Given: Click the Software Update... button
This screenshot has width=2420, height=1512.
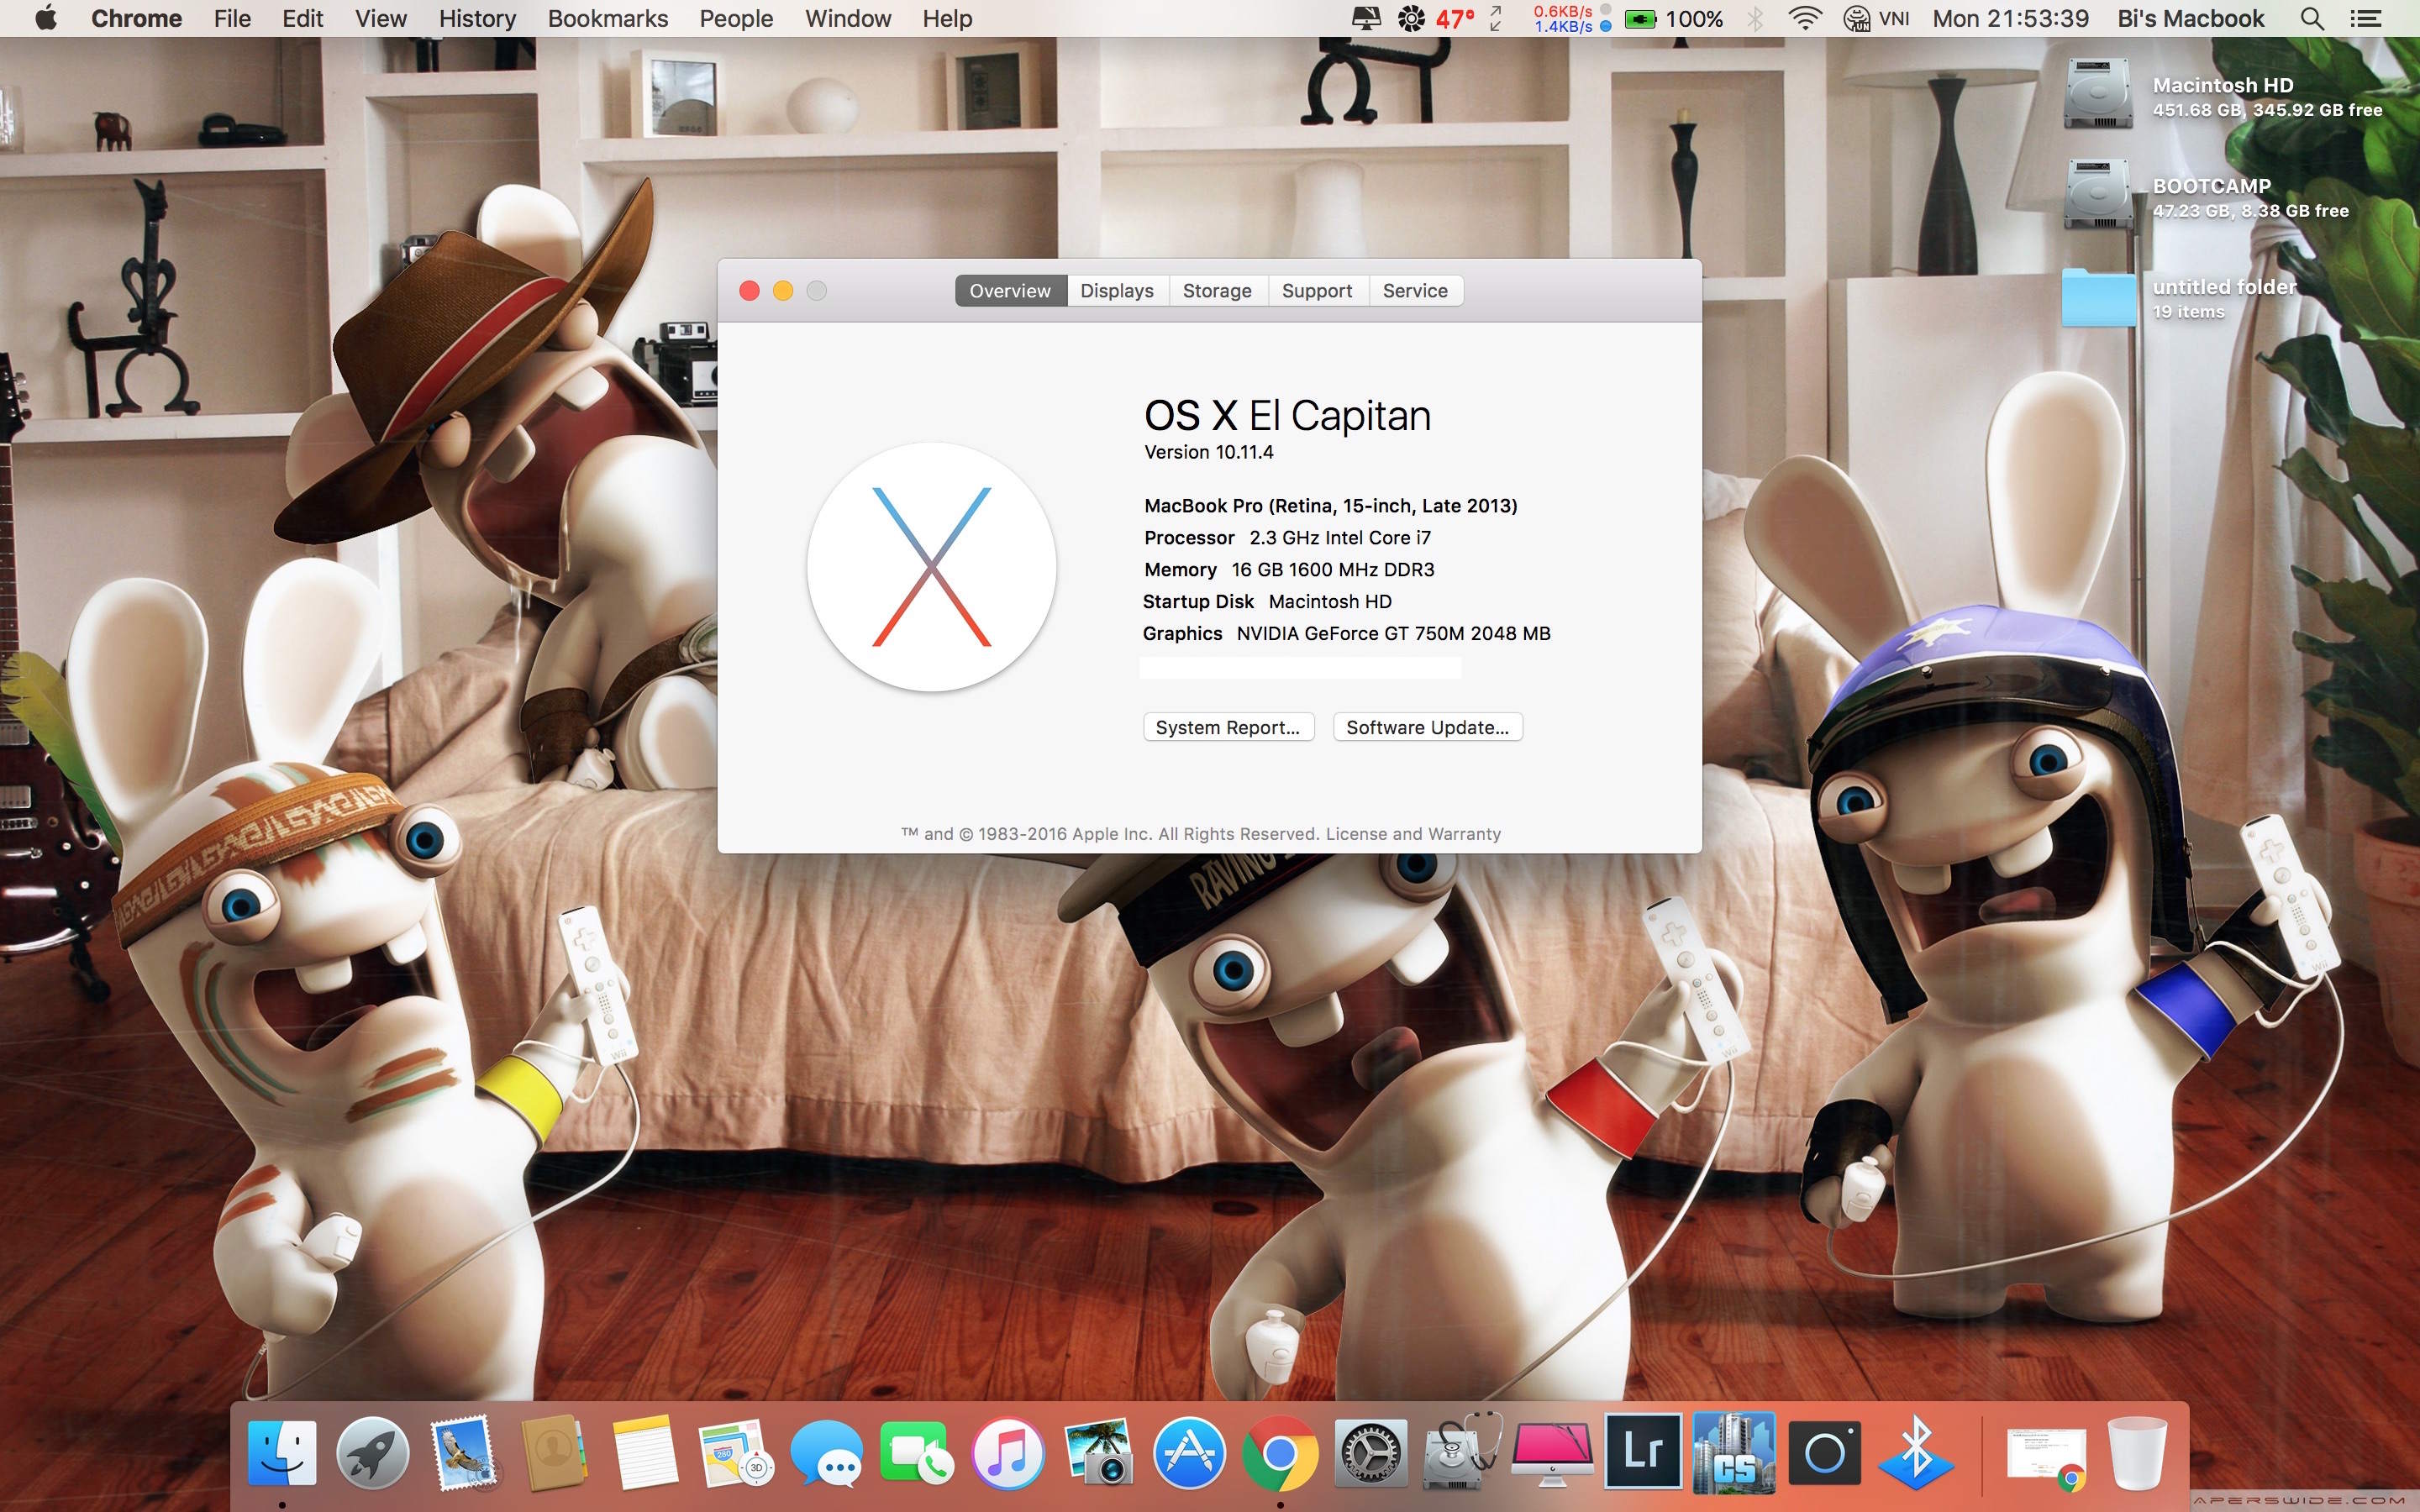Looking at the screenshot, I should [x=1427, y=728].
